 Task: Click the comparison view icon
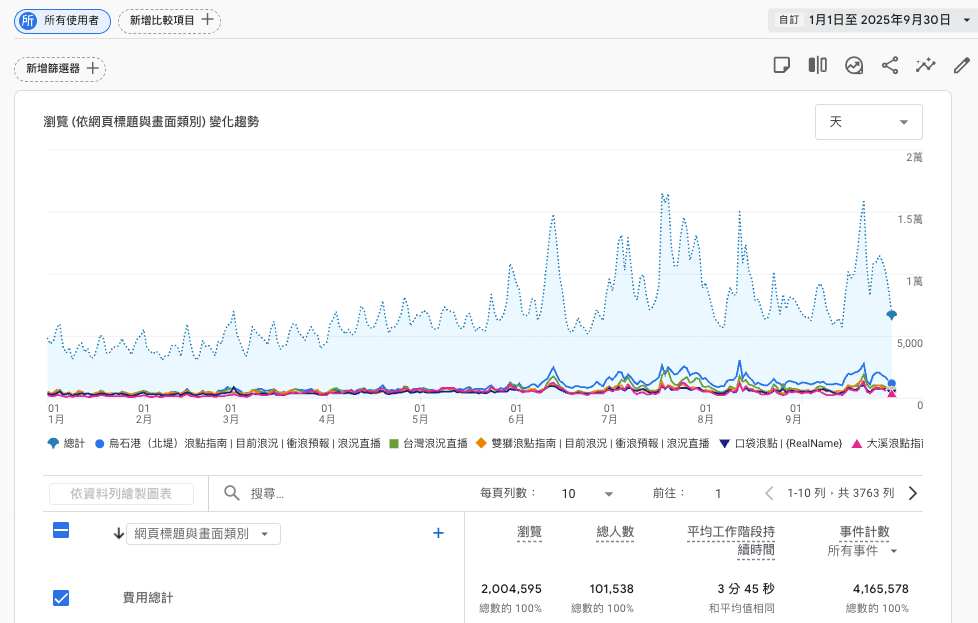tap(817, 64)
